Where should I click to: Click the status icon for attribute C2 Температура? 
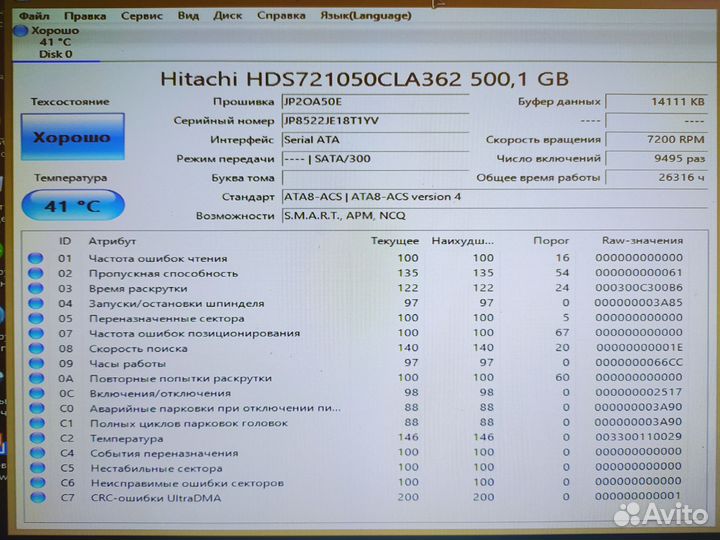coord(37,438)
